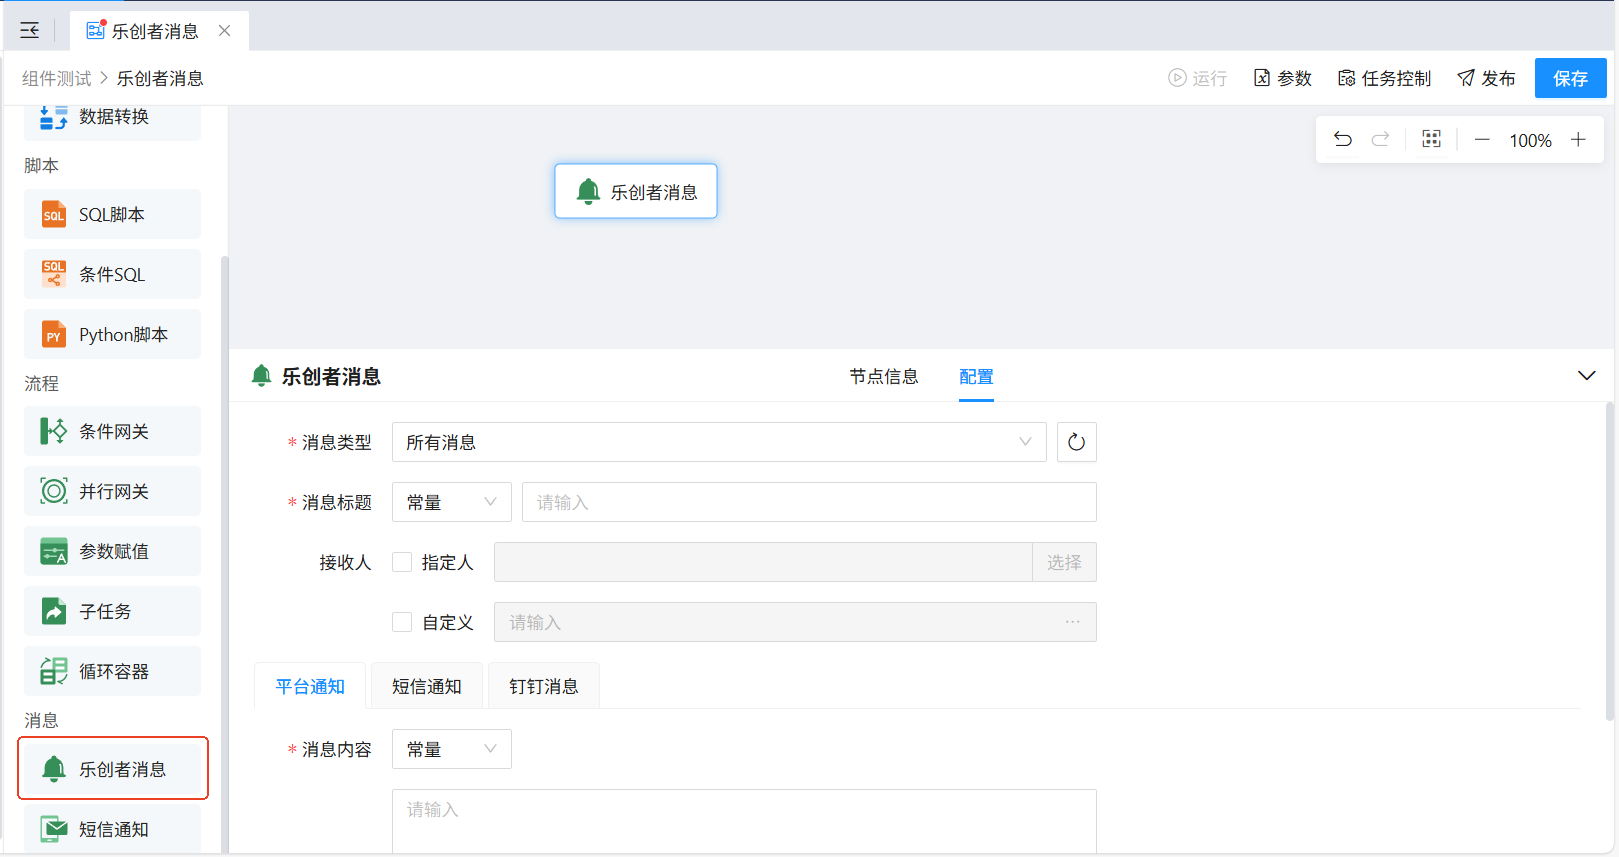Viewport: 1619px width, 857px height.
Task: Open the 消息内容 常量 dropdown
Action: coord(451,749)
